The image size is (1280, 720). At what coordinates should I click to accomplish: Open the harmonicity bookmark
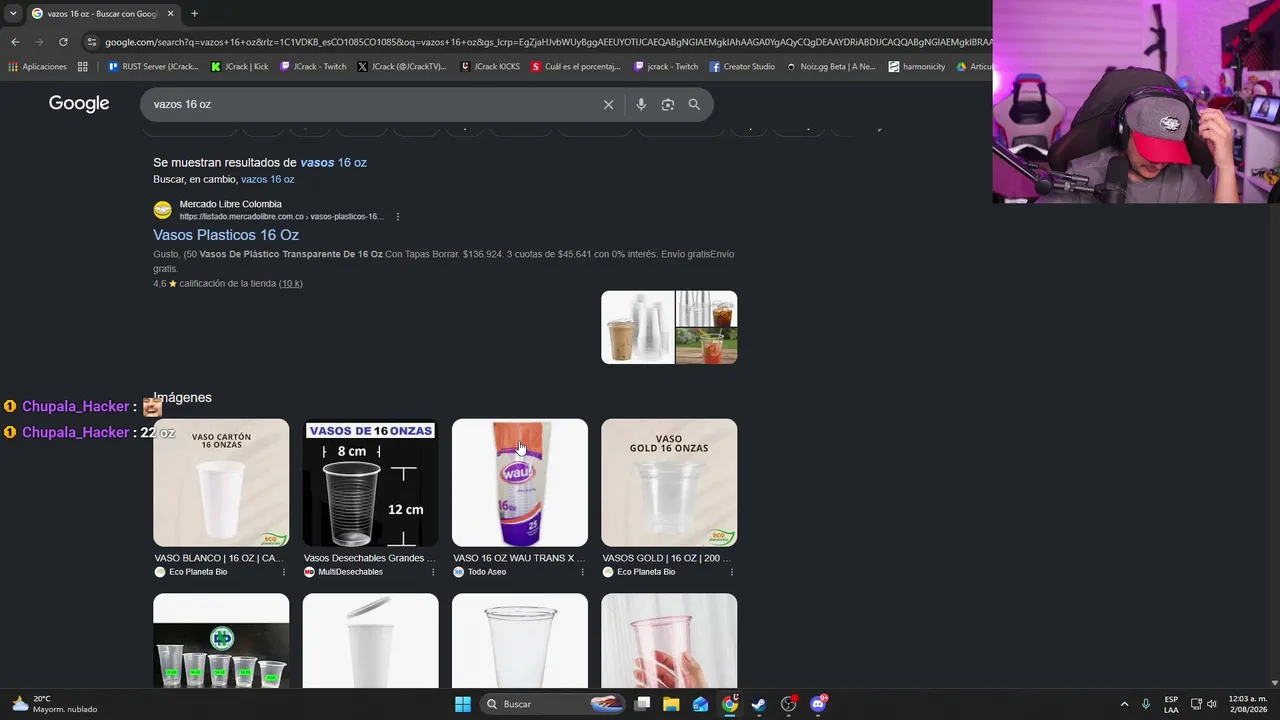pyautogui.click(x=916, y=67)
